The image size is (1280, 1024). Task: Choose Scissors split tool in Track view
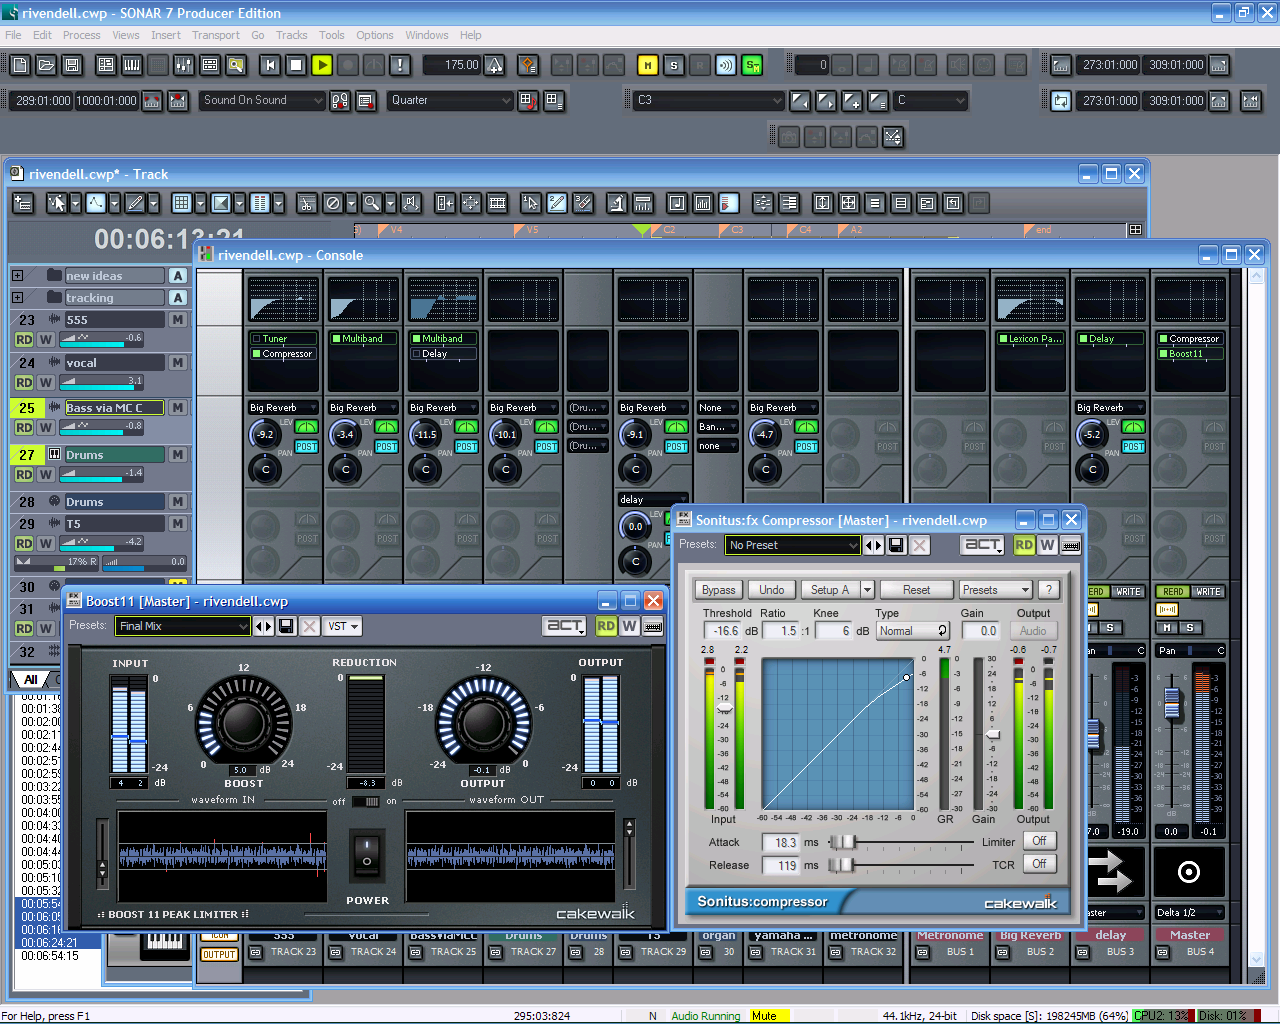[x=307, y=203]
